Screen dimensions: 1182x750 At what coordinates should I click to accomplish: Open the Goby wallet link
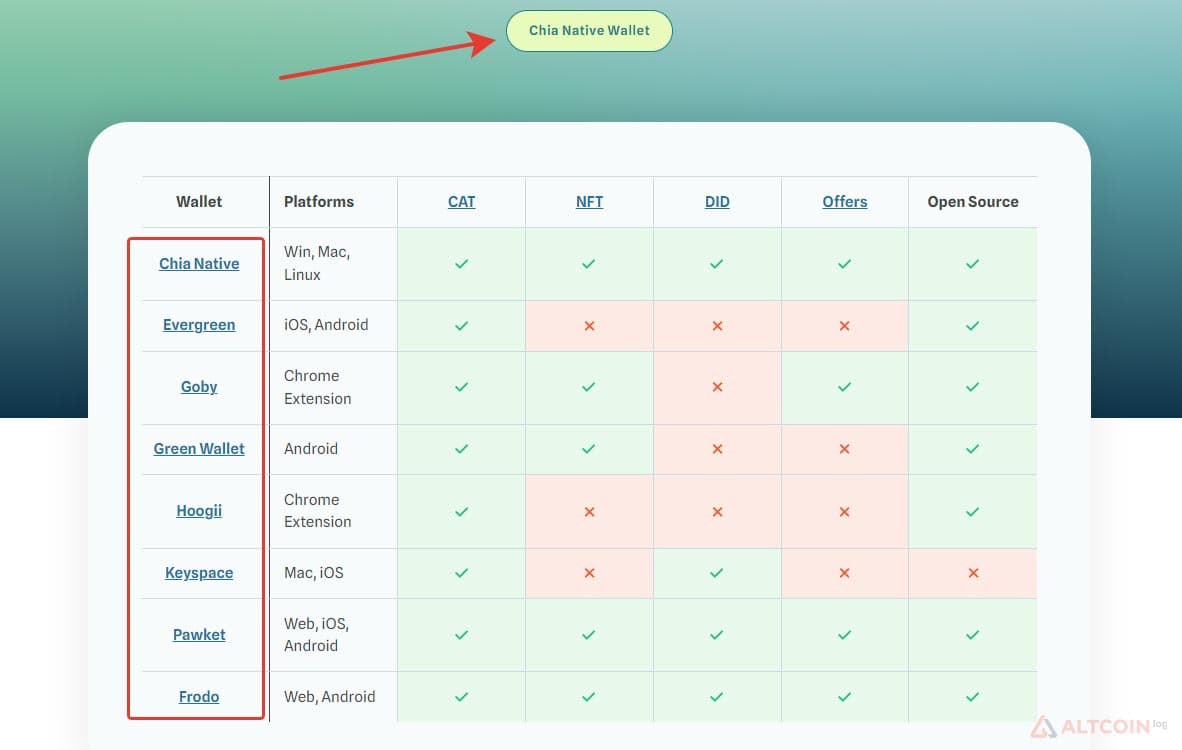pos(199,387)
